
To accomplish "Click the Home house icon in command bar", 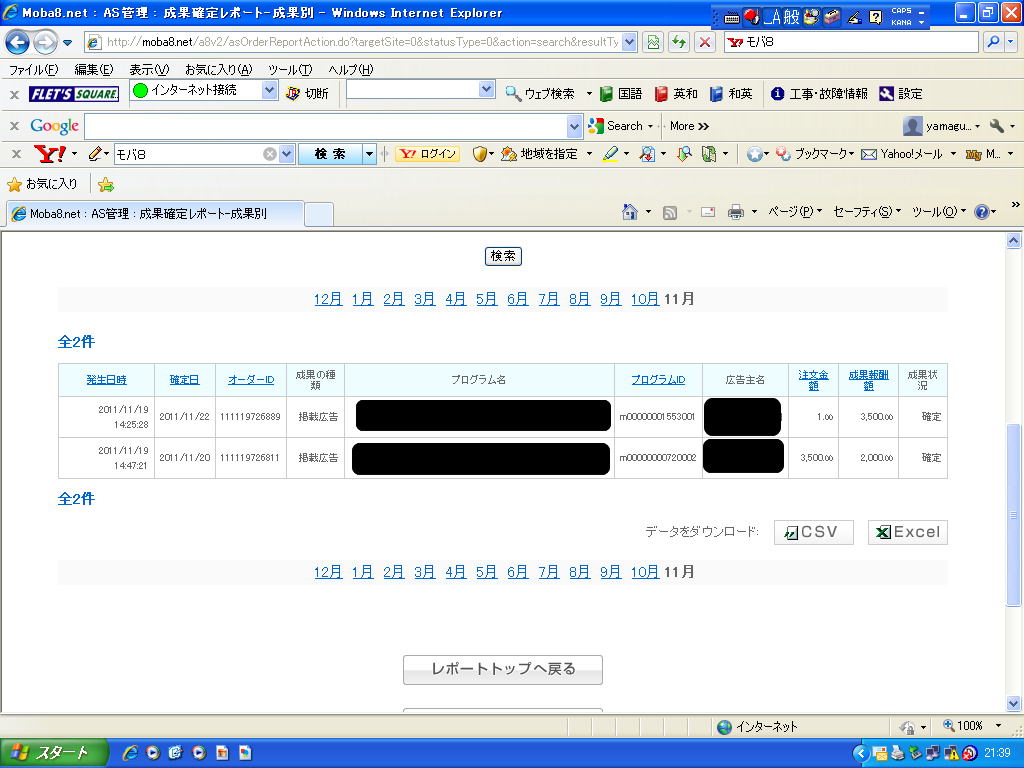I will tap(630, 212).
